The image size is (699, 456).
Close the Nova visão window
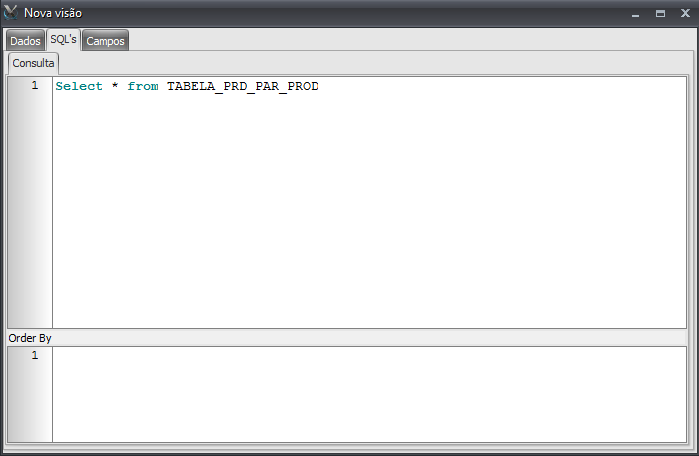[x=685, y=13]
